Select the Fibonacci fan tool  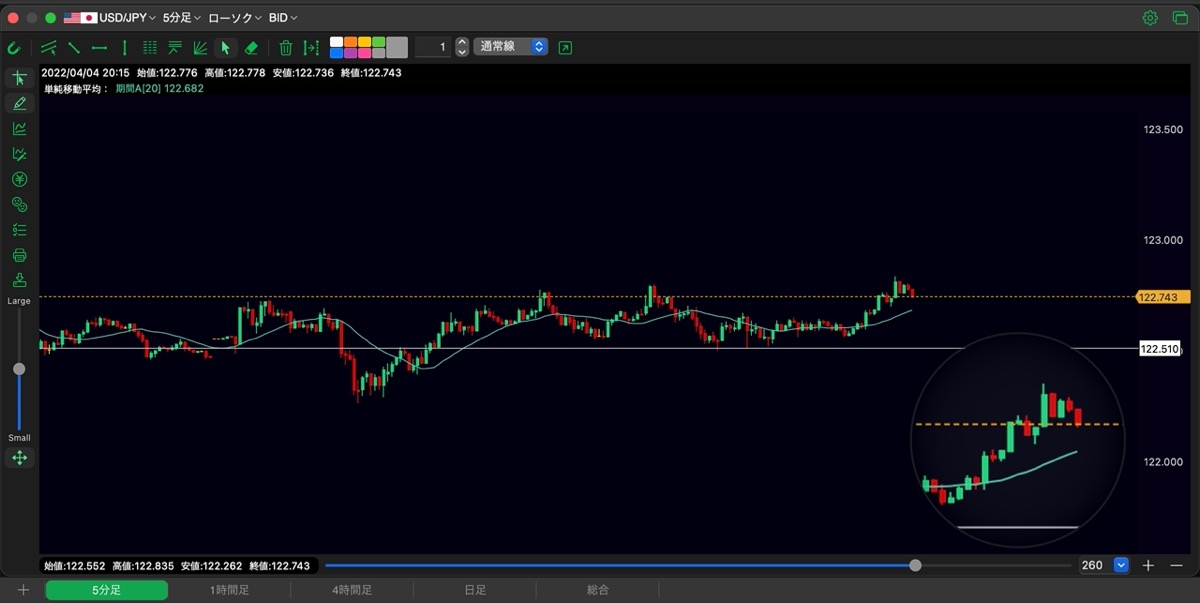[200, 47]
